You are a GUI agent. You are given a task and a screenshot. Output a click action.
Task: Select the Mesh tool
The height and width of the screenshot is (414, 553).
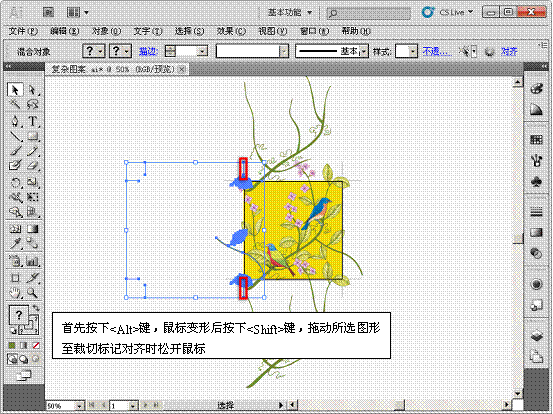pyautogui.click(x=15, y=229)
